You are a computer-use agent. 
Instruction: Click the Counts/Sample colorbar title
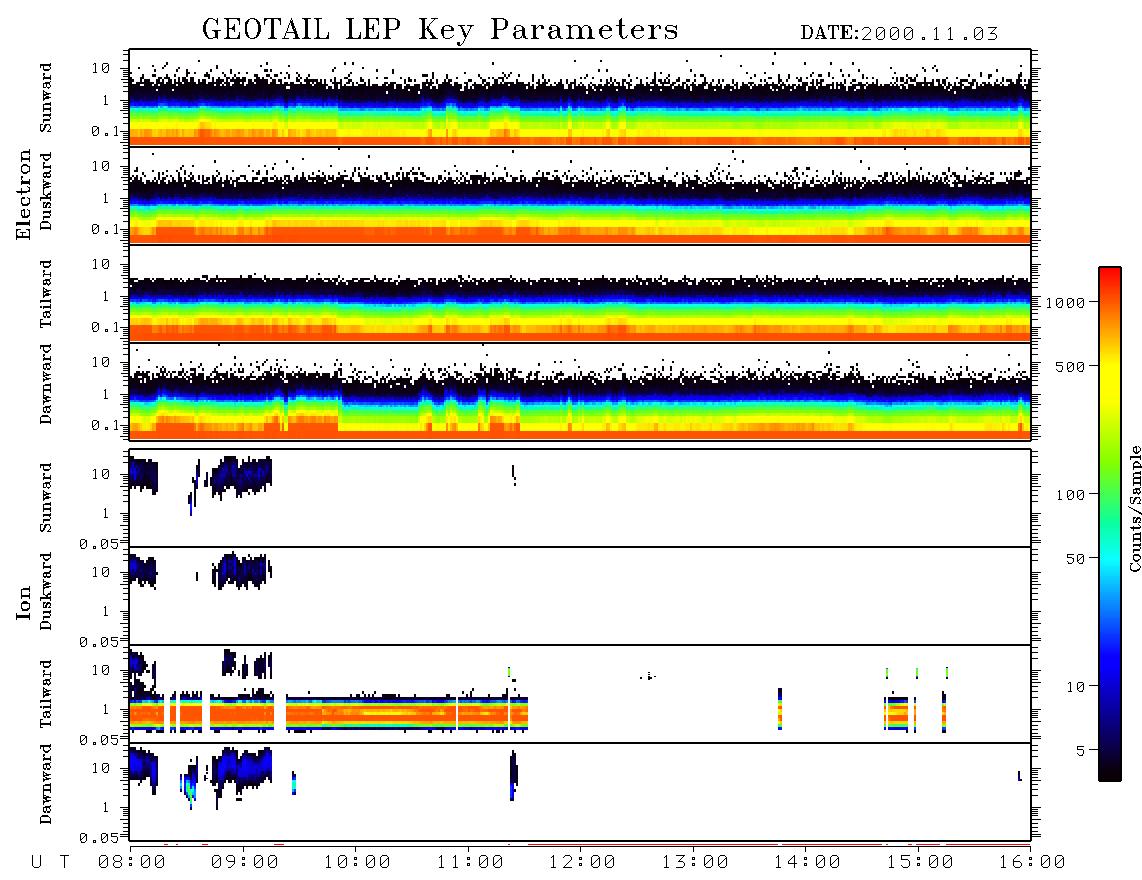coord(1134,508)
